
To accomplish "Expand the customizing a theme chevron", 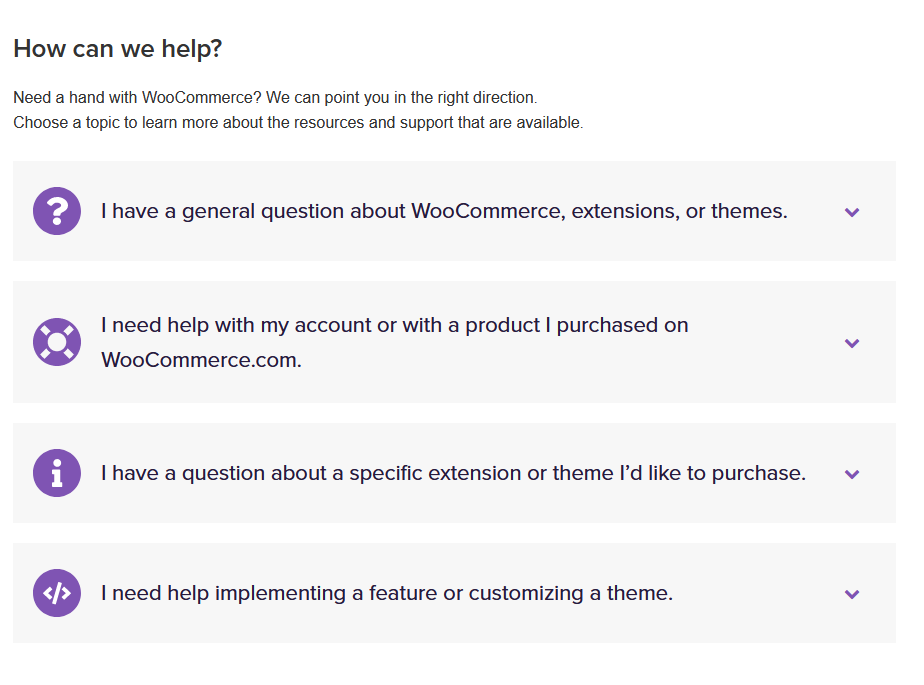I will [852, 594].
